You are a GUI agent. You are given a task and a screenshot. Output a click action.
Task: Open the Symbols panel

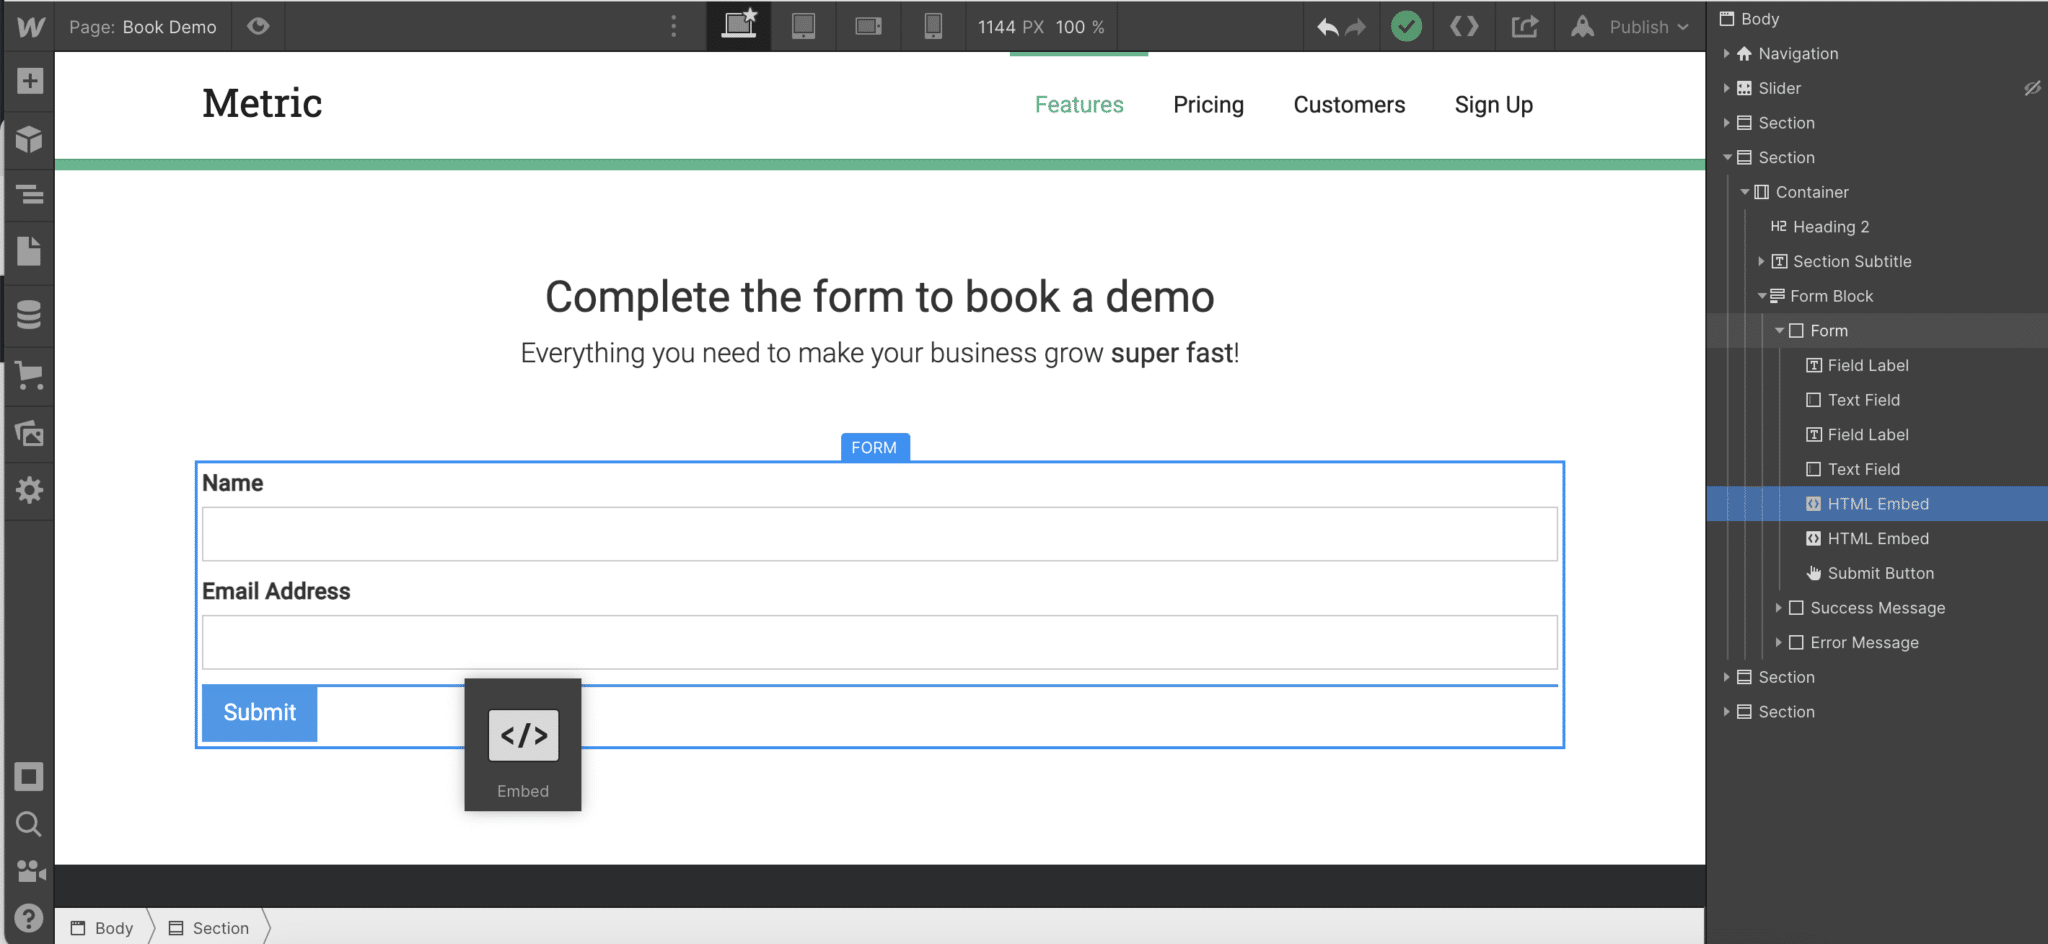pyautogui.click(x=28, y=140)
